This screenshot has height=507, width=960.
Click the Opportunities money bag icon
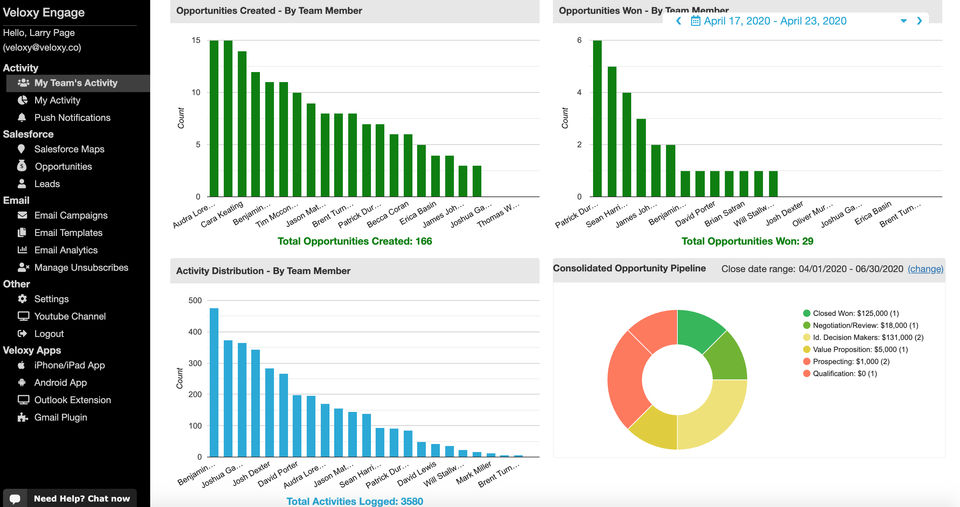coord(22,166)
